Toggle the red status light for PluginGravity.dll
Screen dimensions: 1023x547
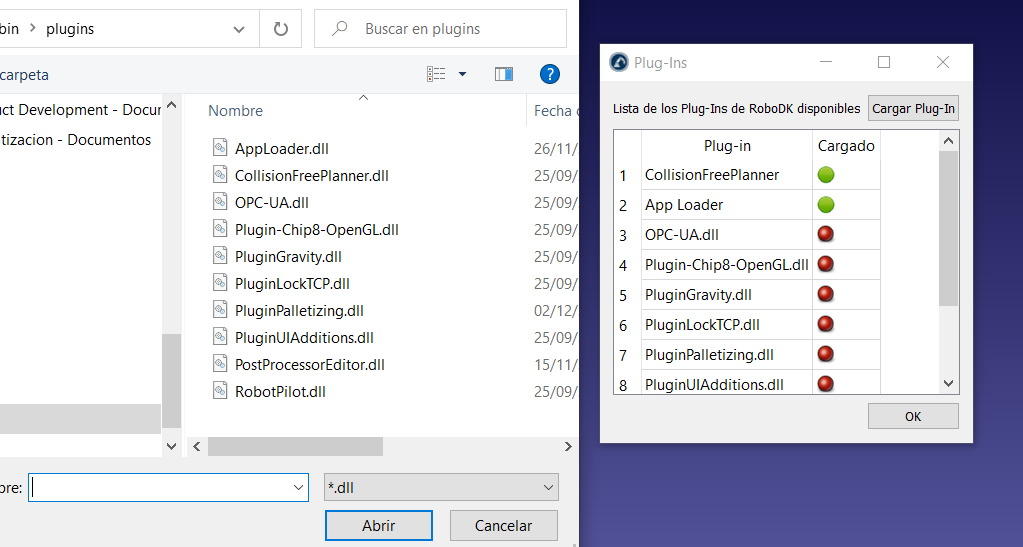[x=826, y=295]
